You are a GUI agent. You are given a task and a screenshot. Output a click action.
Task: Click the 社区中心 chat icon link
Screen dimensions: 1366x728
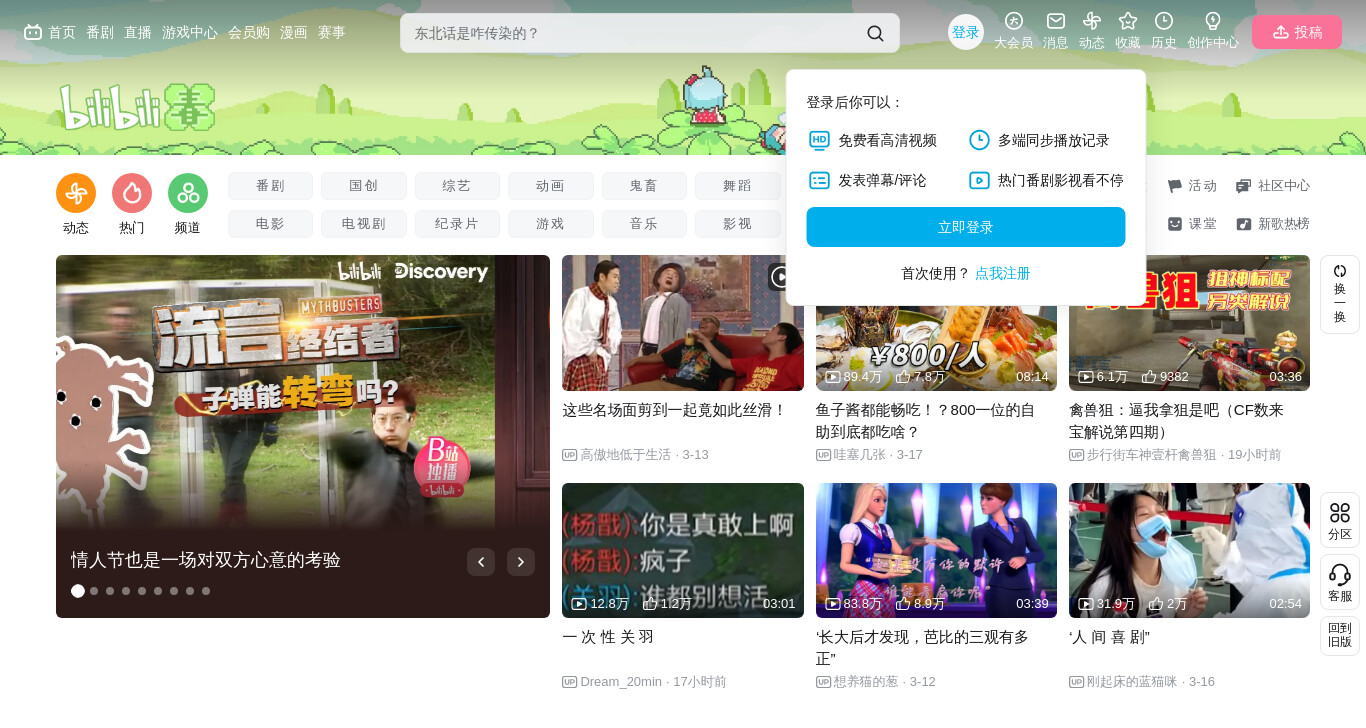tap(1273, 186)
